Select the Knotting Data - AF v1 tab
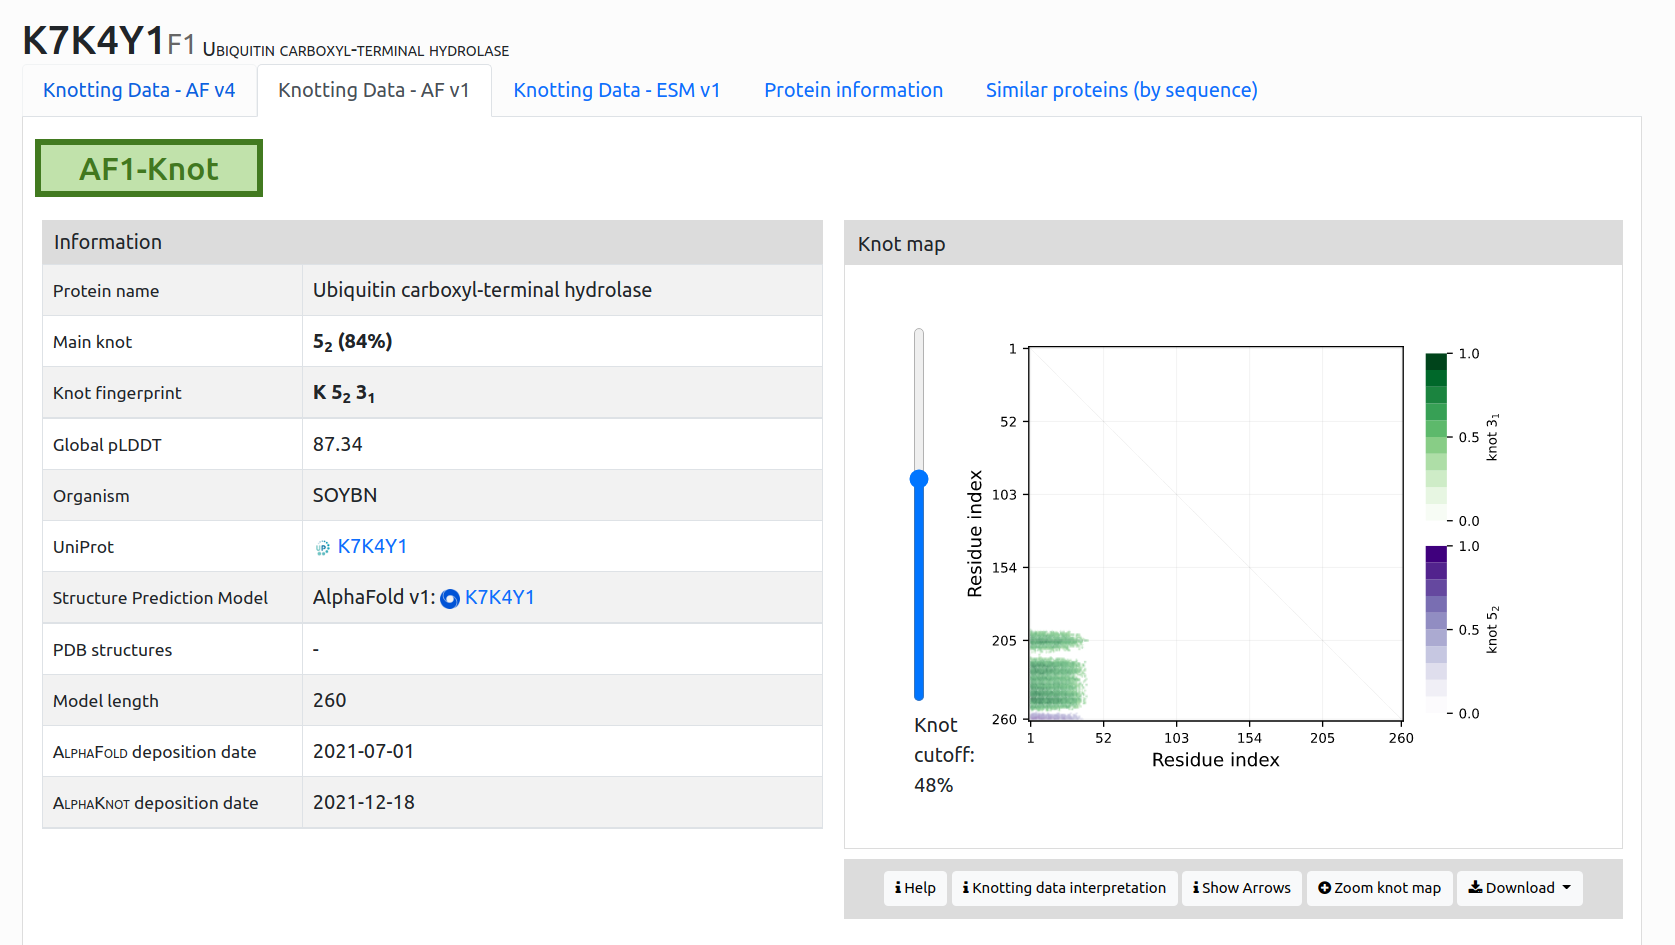The height and width of the screenshot is (945, 1675). click(374, 90)
